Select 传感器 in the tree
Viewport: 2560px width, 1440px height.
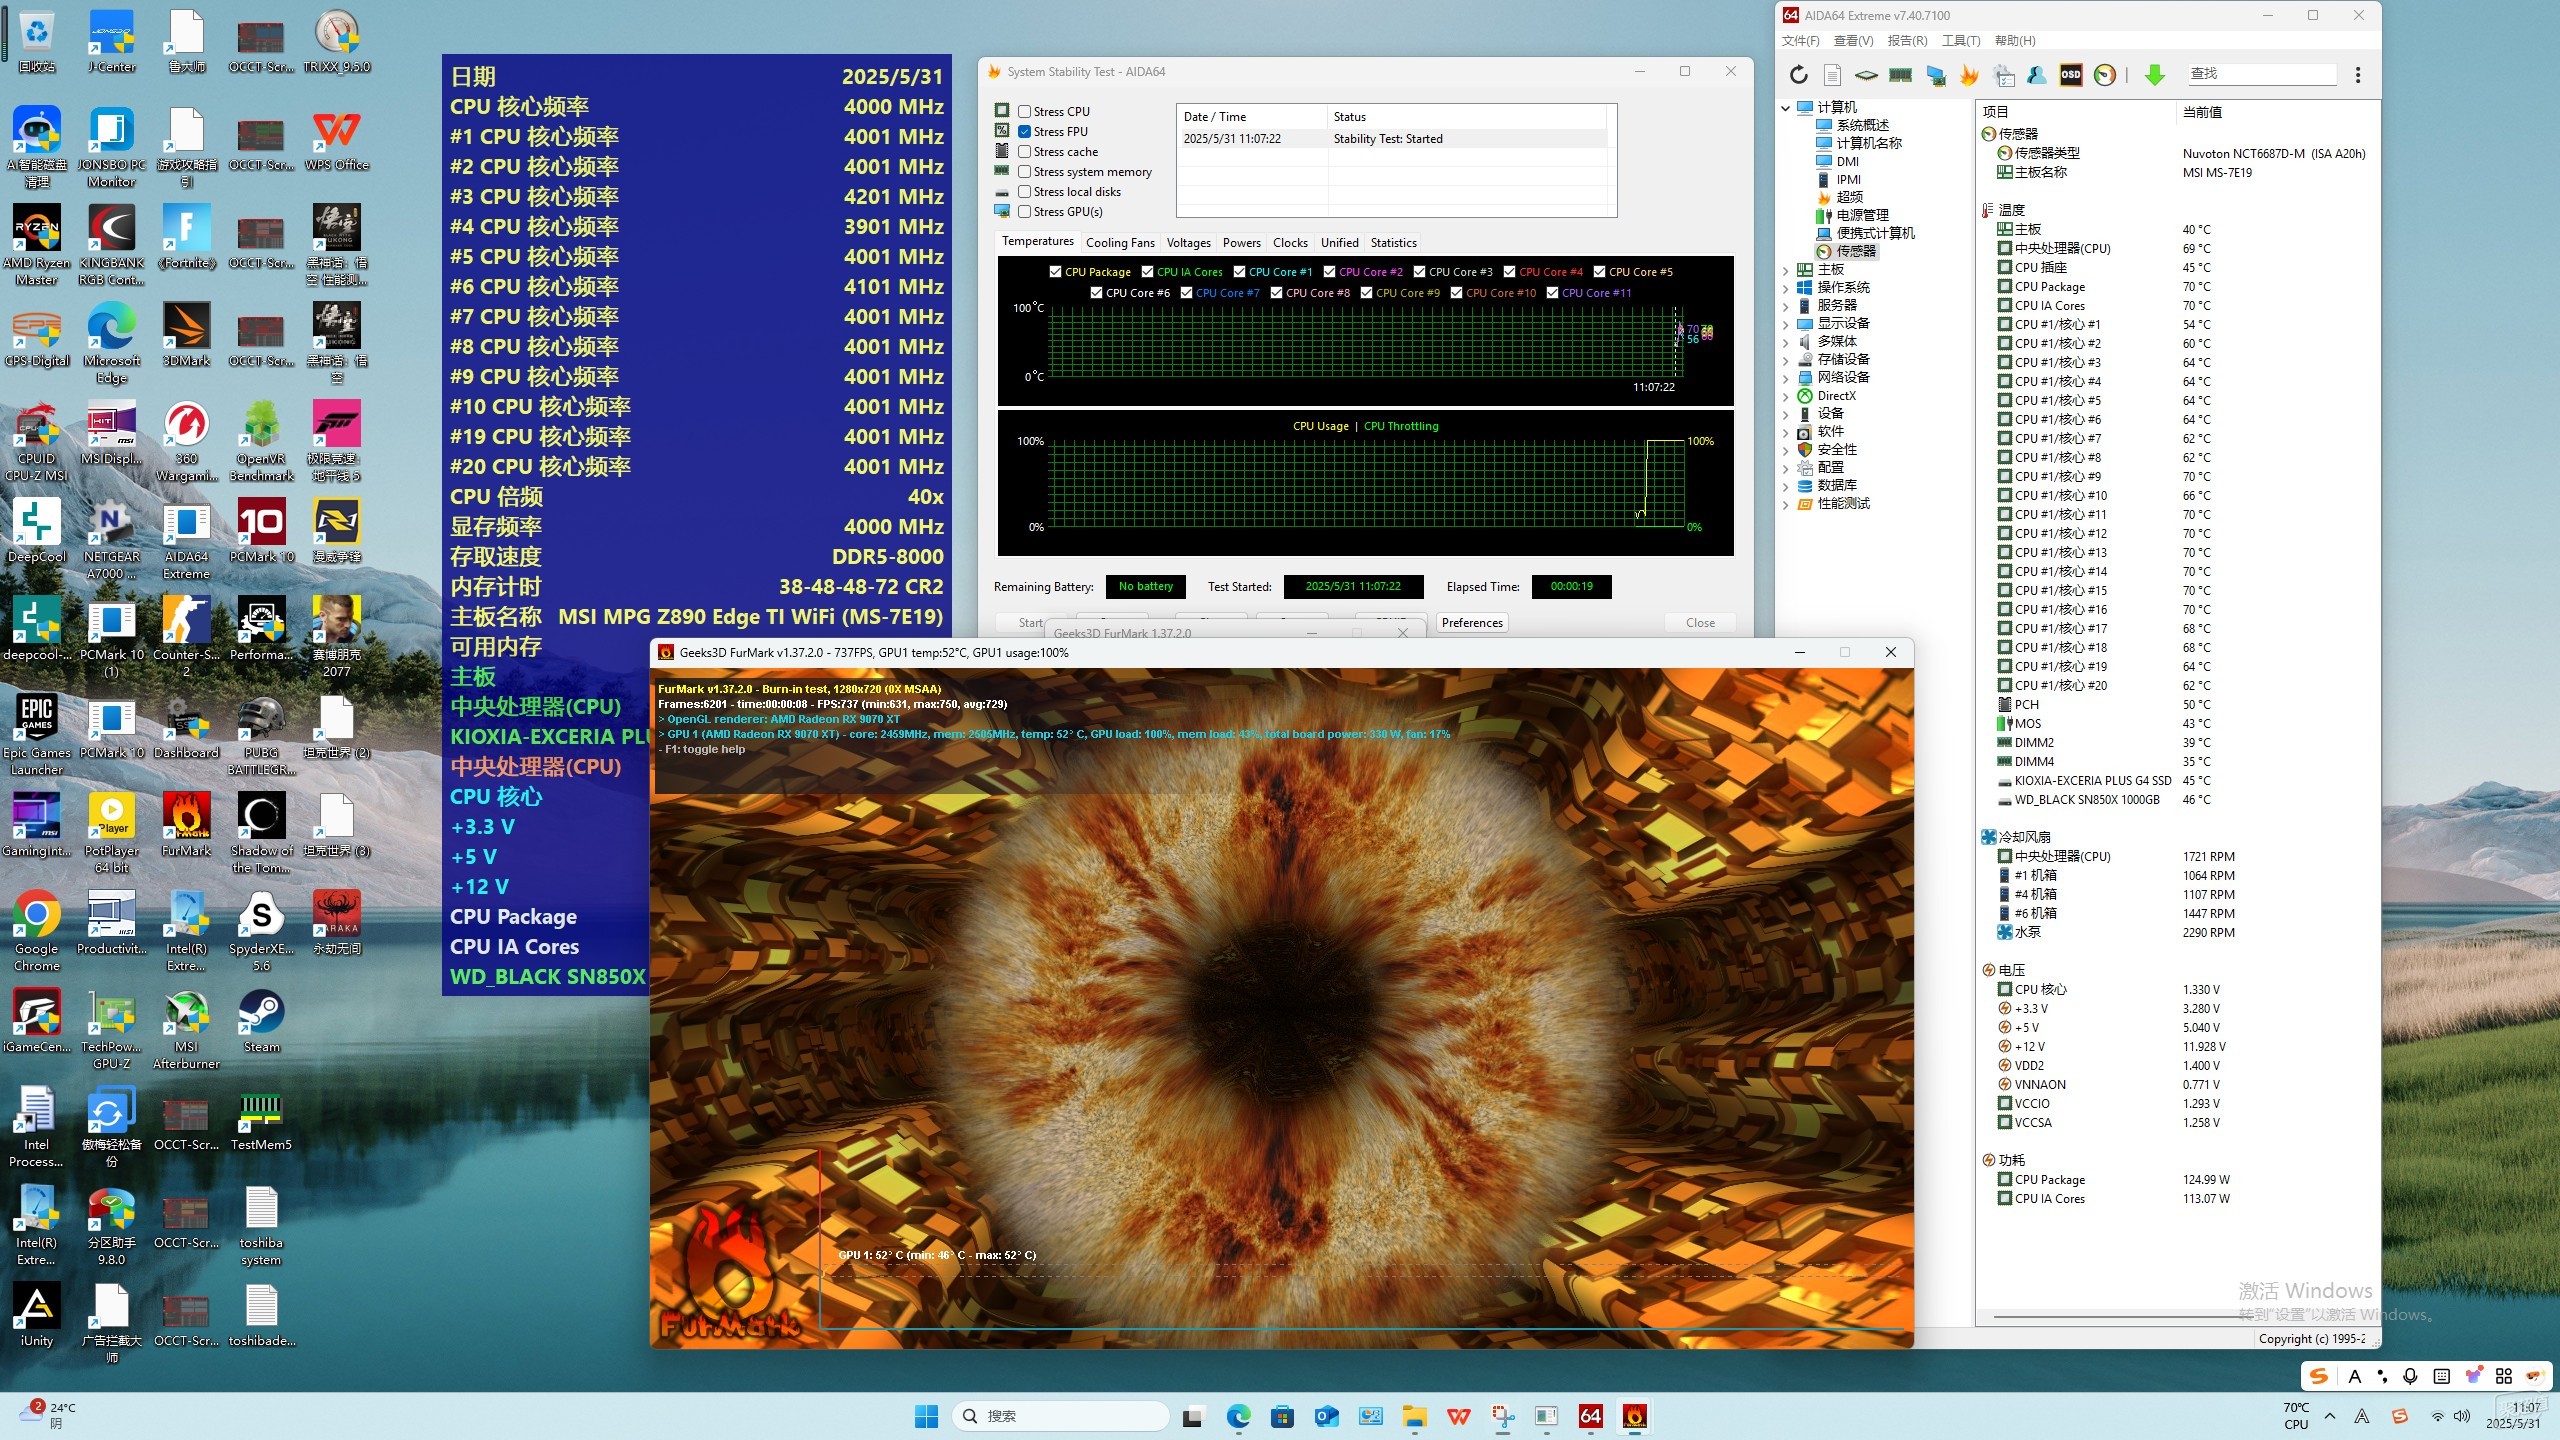coord(1855,252)
